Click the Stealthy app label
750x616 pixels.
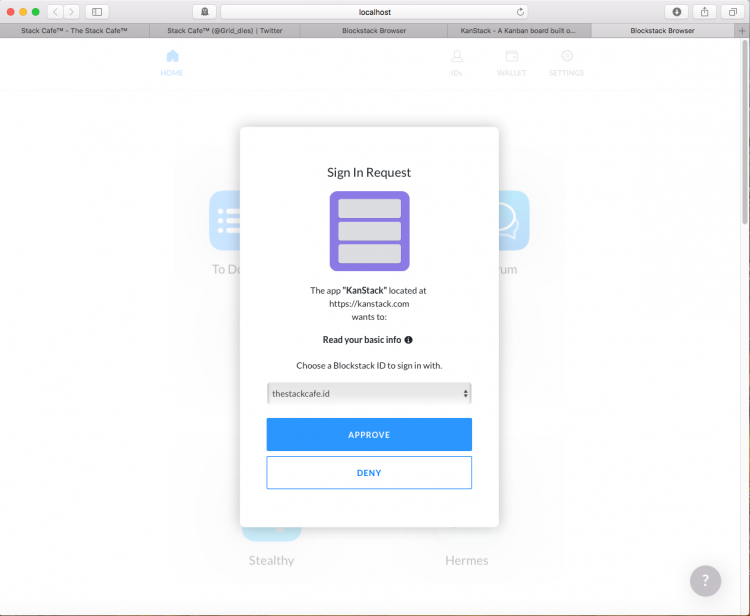[x=271, y=561]
